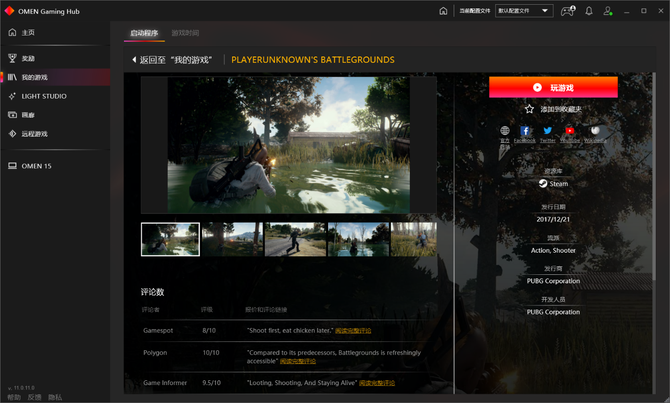
Task: Select the fourth thumbnail with water scene
Action: pyautogui.click(x=358, y=239)
